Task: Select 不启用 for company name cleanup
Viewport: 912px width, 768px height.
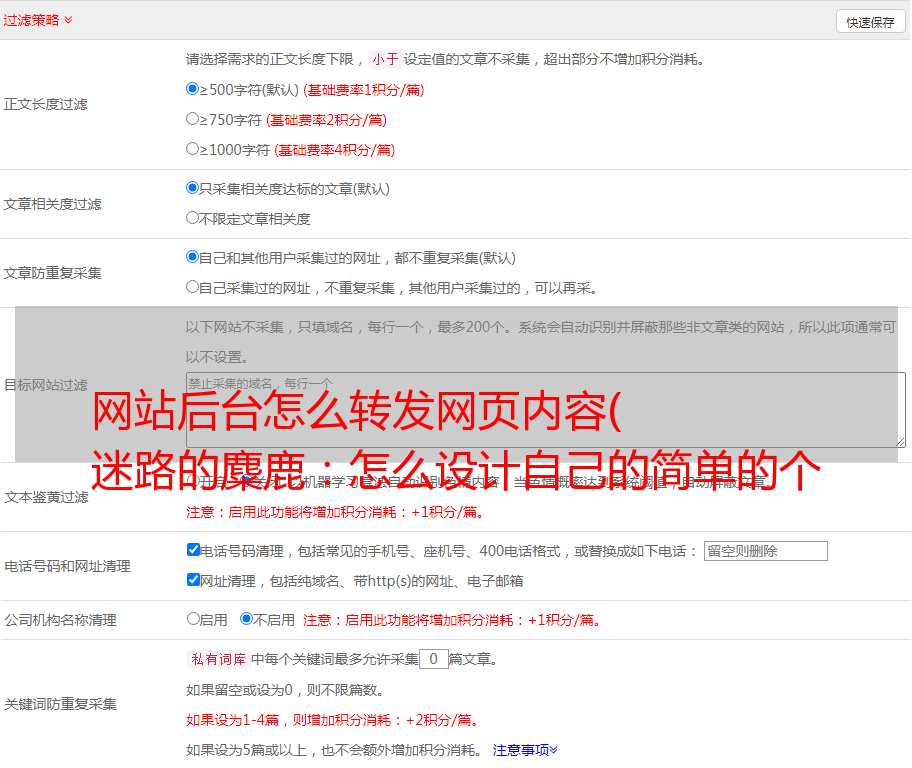Action: pos(246,619)
